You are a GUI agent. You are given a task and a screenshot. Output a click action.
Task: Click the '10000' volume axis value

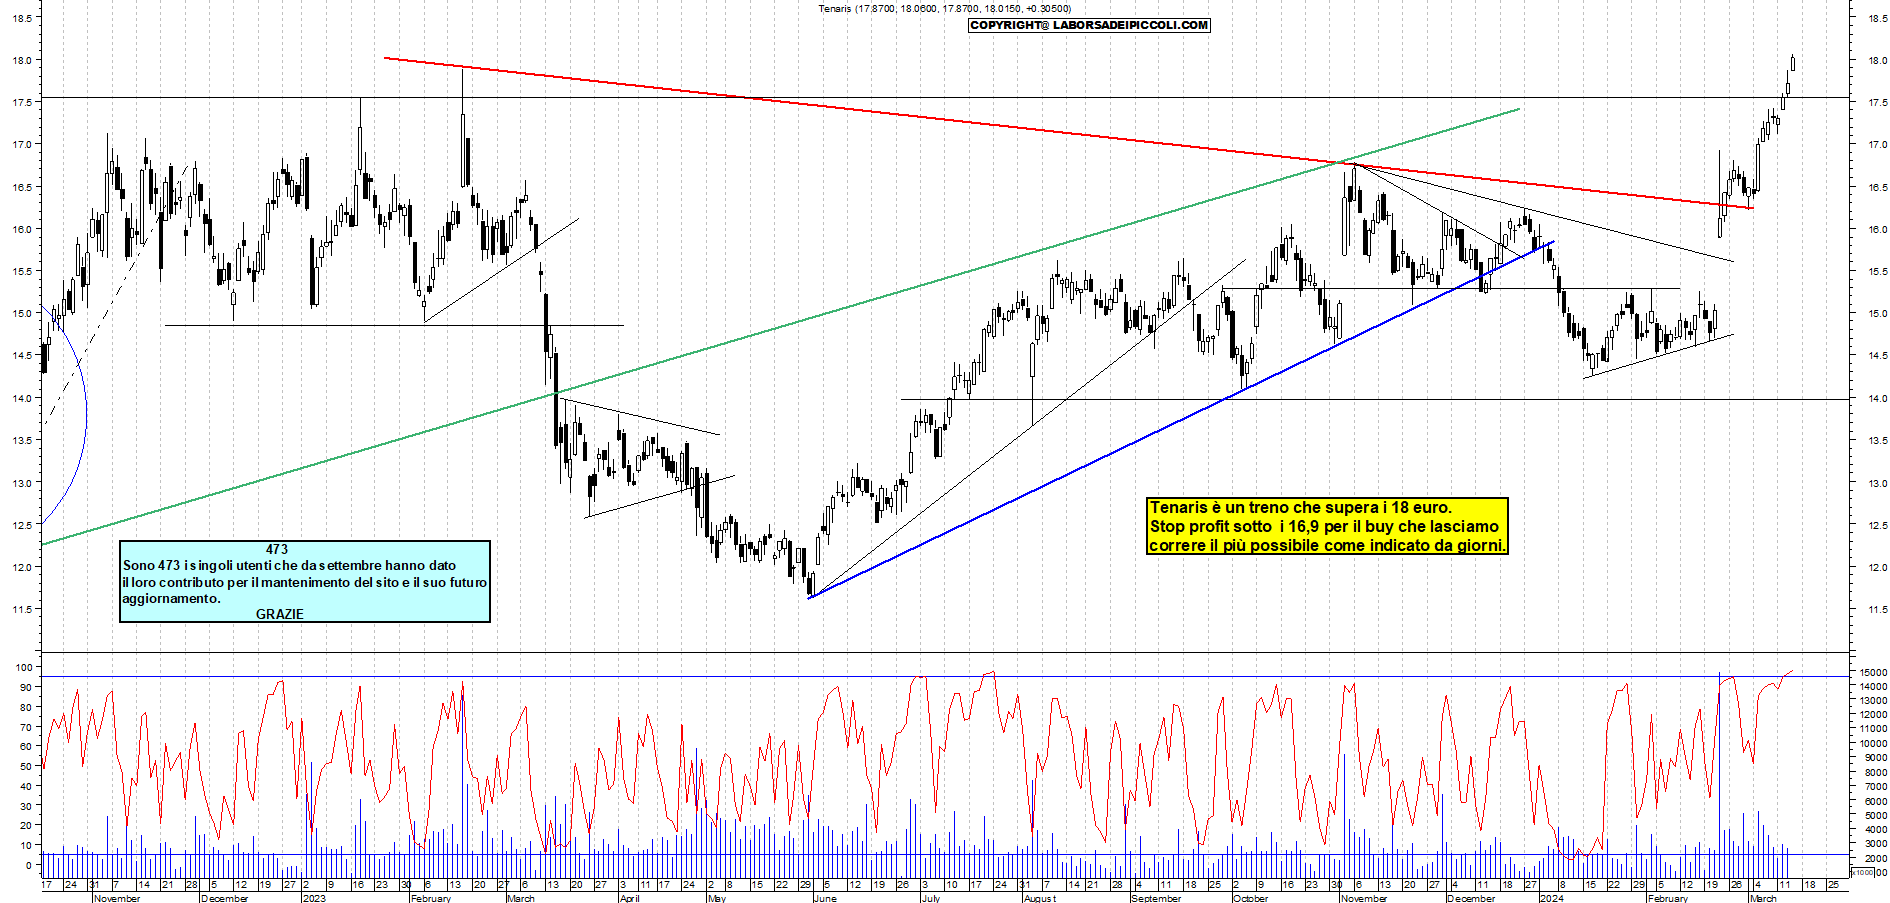pyautogui.click(x=1872, y=743)
